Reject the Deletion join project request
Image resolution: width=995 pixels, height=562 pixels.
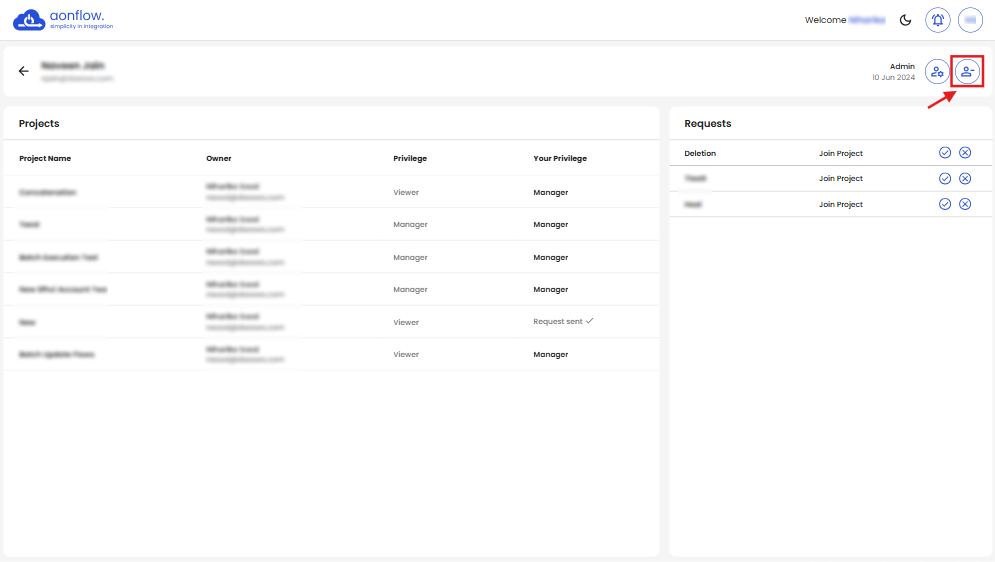965,153
